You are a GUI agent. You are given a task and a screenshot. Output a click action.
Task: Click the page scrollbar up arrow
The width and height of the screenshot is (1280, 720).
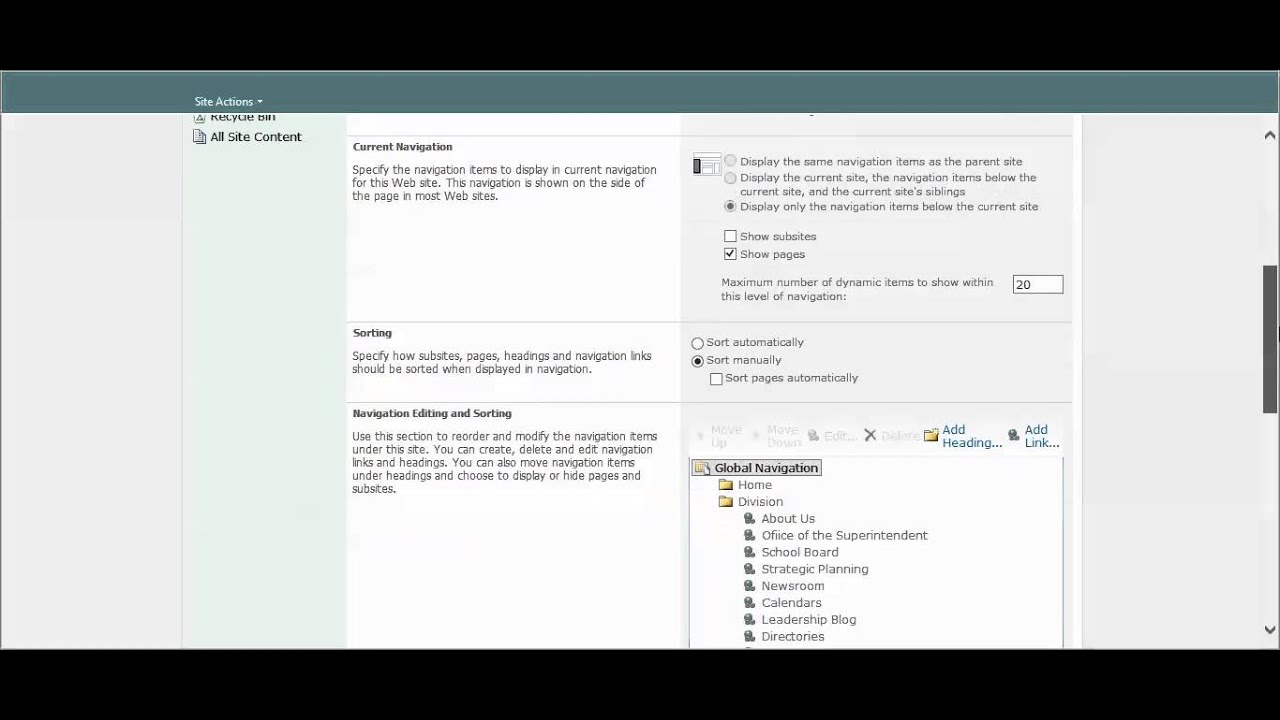(1270, 135)
